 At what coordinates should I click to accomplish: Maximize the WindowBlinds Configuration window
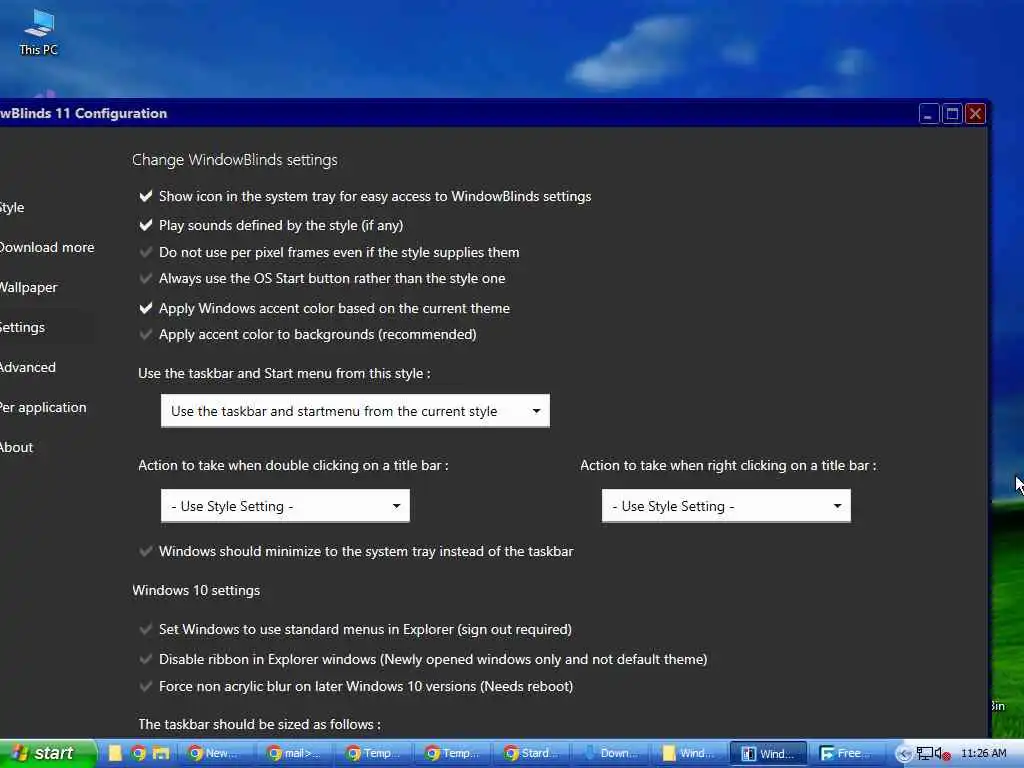pyautogui.click(x=952, y=114)
